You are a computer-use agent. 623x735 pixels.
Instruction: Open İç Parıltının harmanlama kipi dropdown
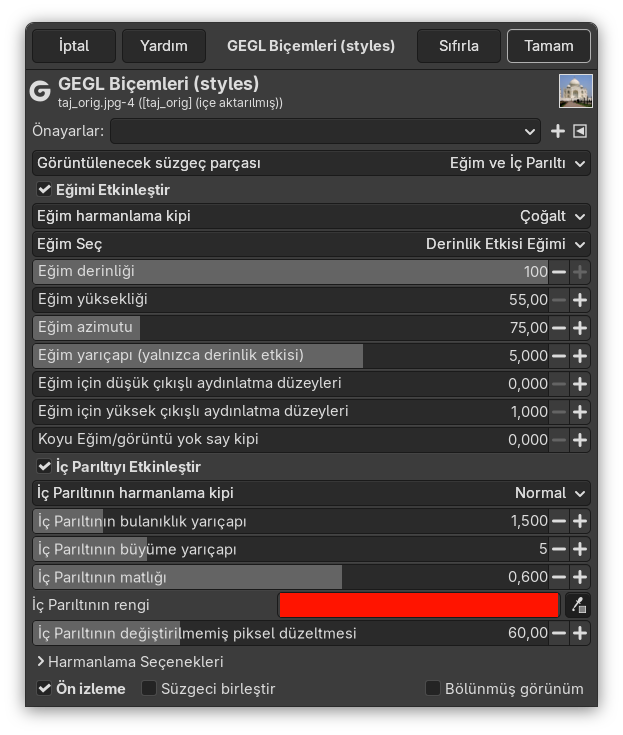point(311,493)
